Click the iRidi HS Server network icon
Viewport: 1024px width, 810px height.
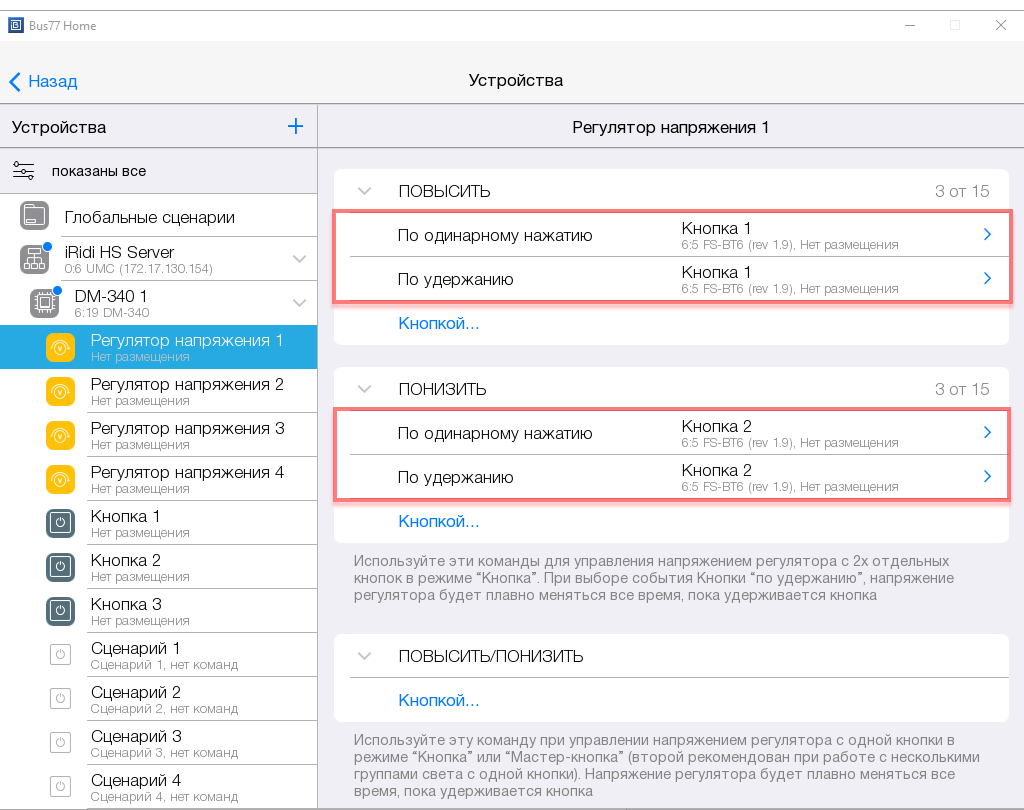34,259
